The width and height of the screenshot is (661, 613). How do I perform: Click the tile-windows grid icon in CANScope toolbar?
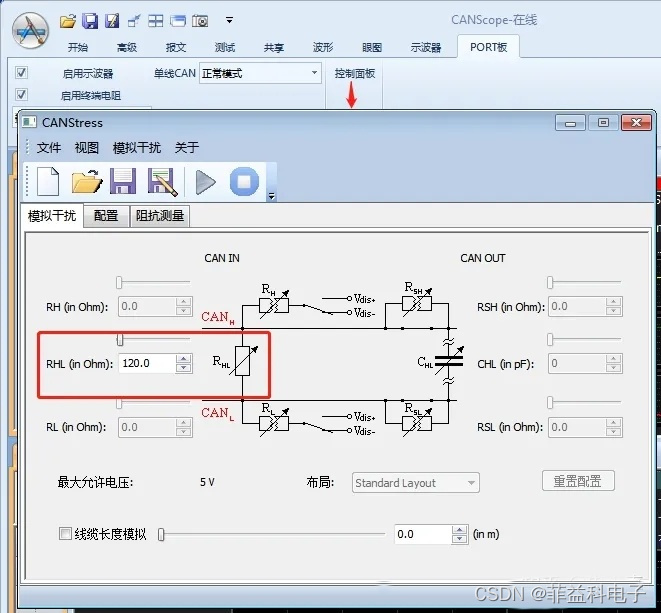click(x=156, y=21)
